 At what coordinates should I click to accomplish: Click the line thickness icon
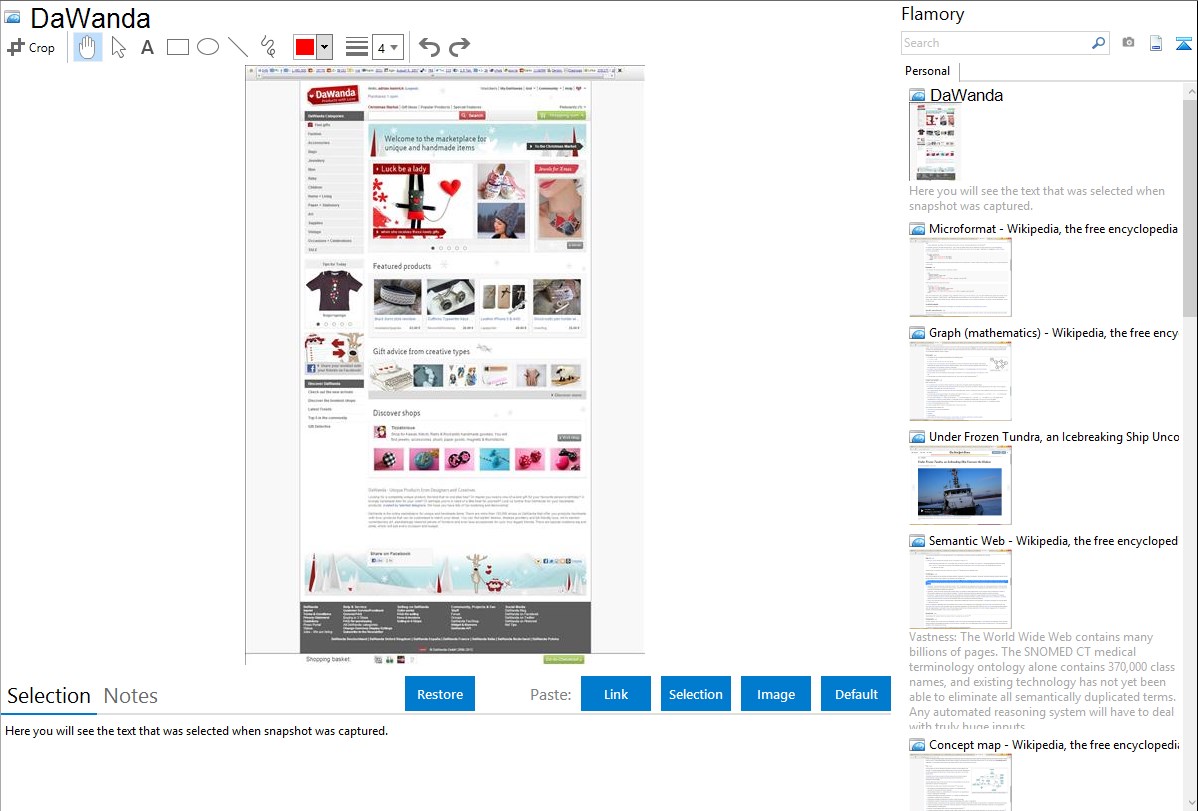point(357,47)
